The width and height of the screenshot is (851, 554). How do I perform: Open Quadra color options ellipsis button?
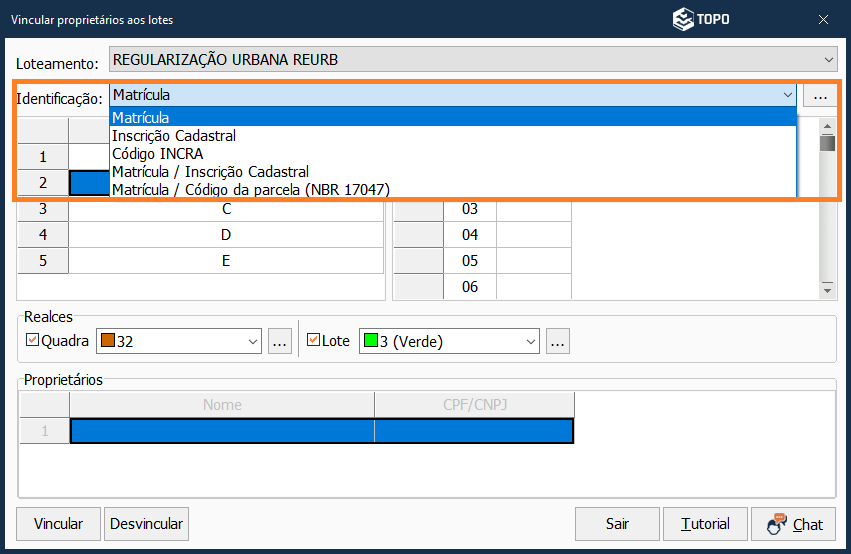(280, 341)
